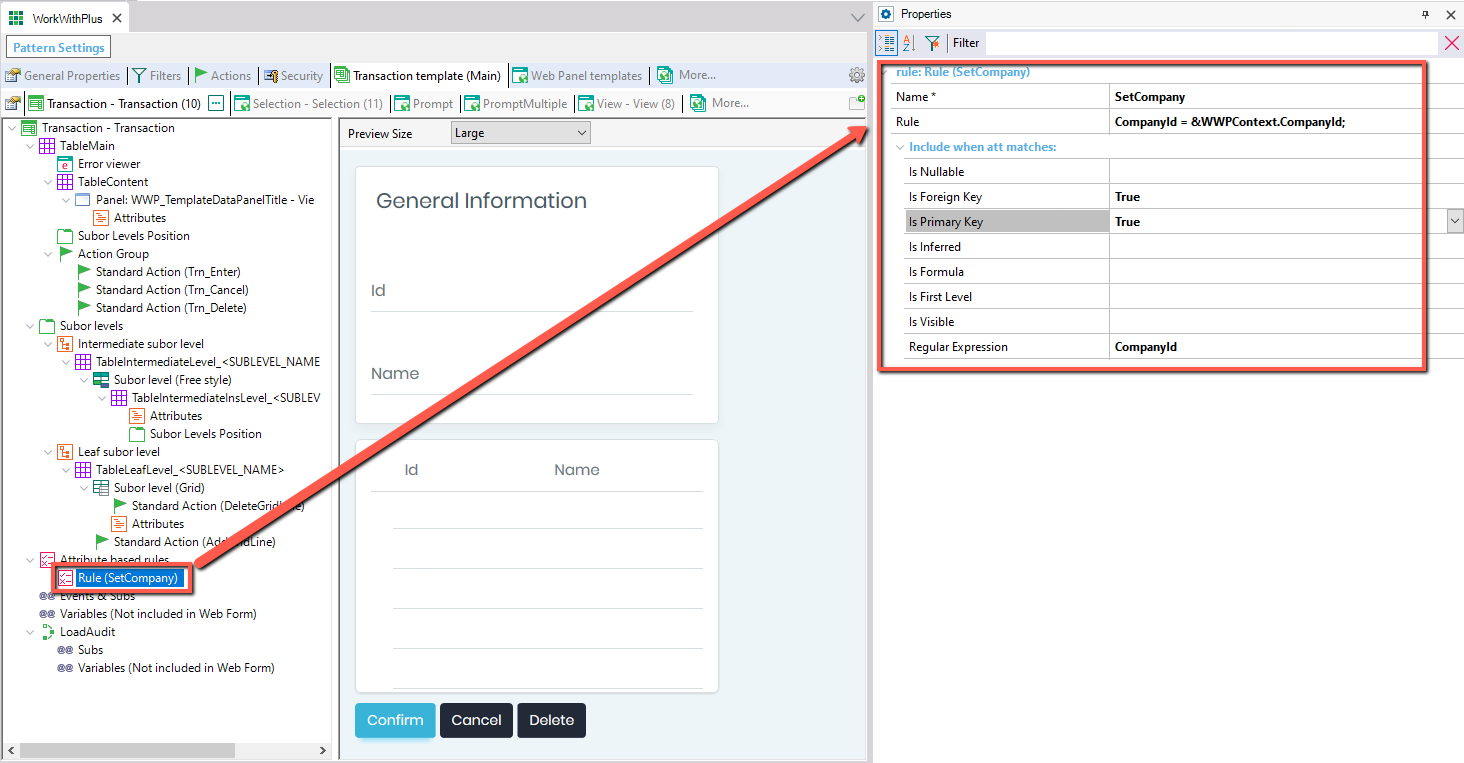Click the alphabetical sort icon in Properties
This screenshot has width=1464, height=763.
click(908, 43)
